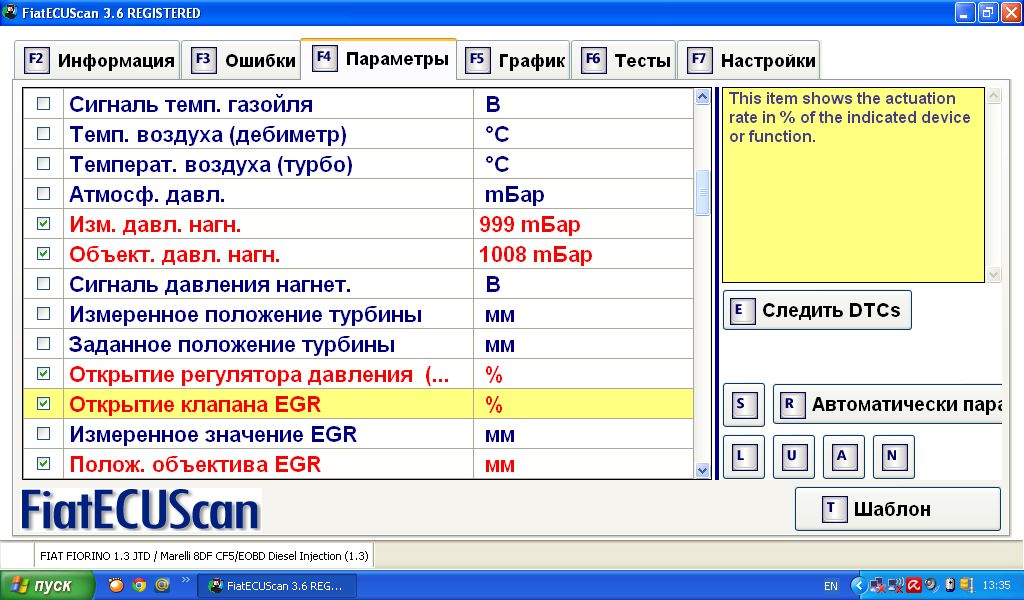Click FiatECUScan taskbar window button
The image size is (1024, 600).
(x=275, y=586)
